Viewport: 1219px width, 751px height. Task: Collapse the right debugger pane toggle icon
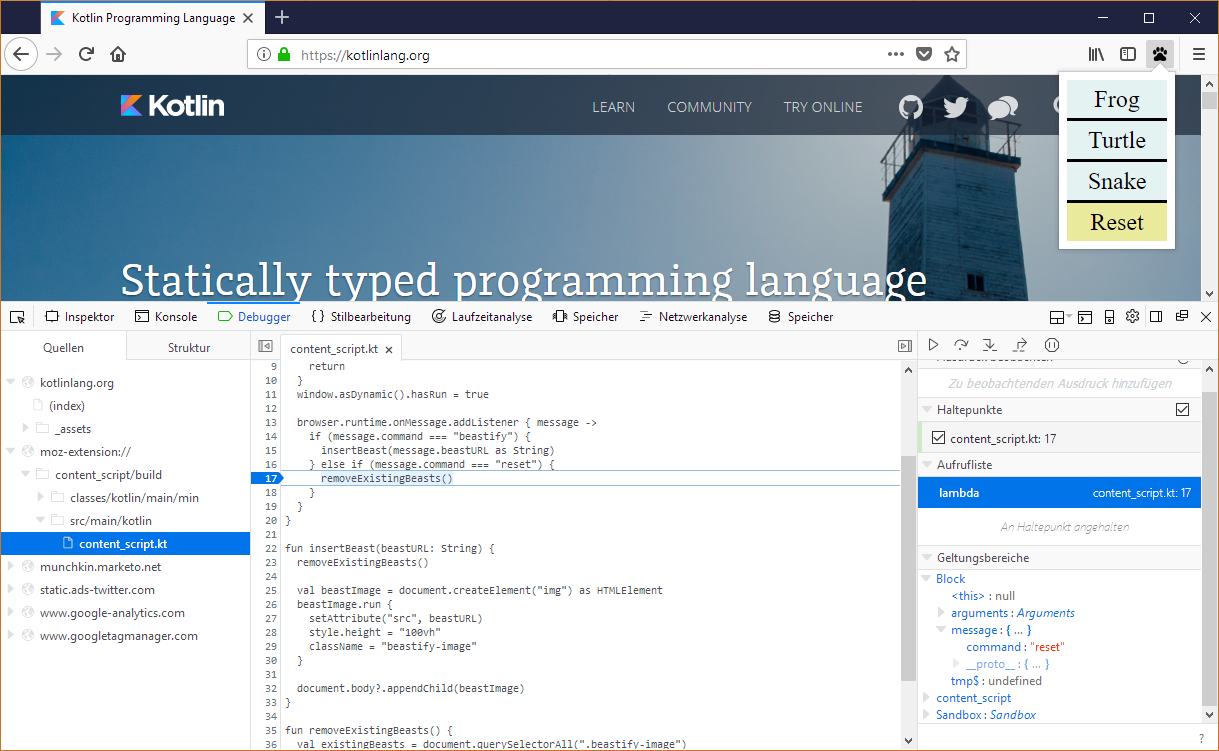coord(905,346)
